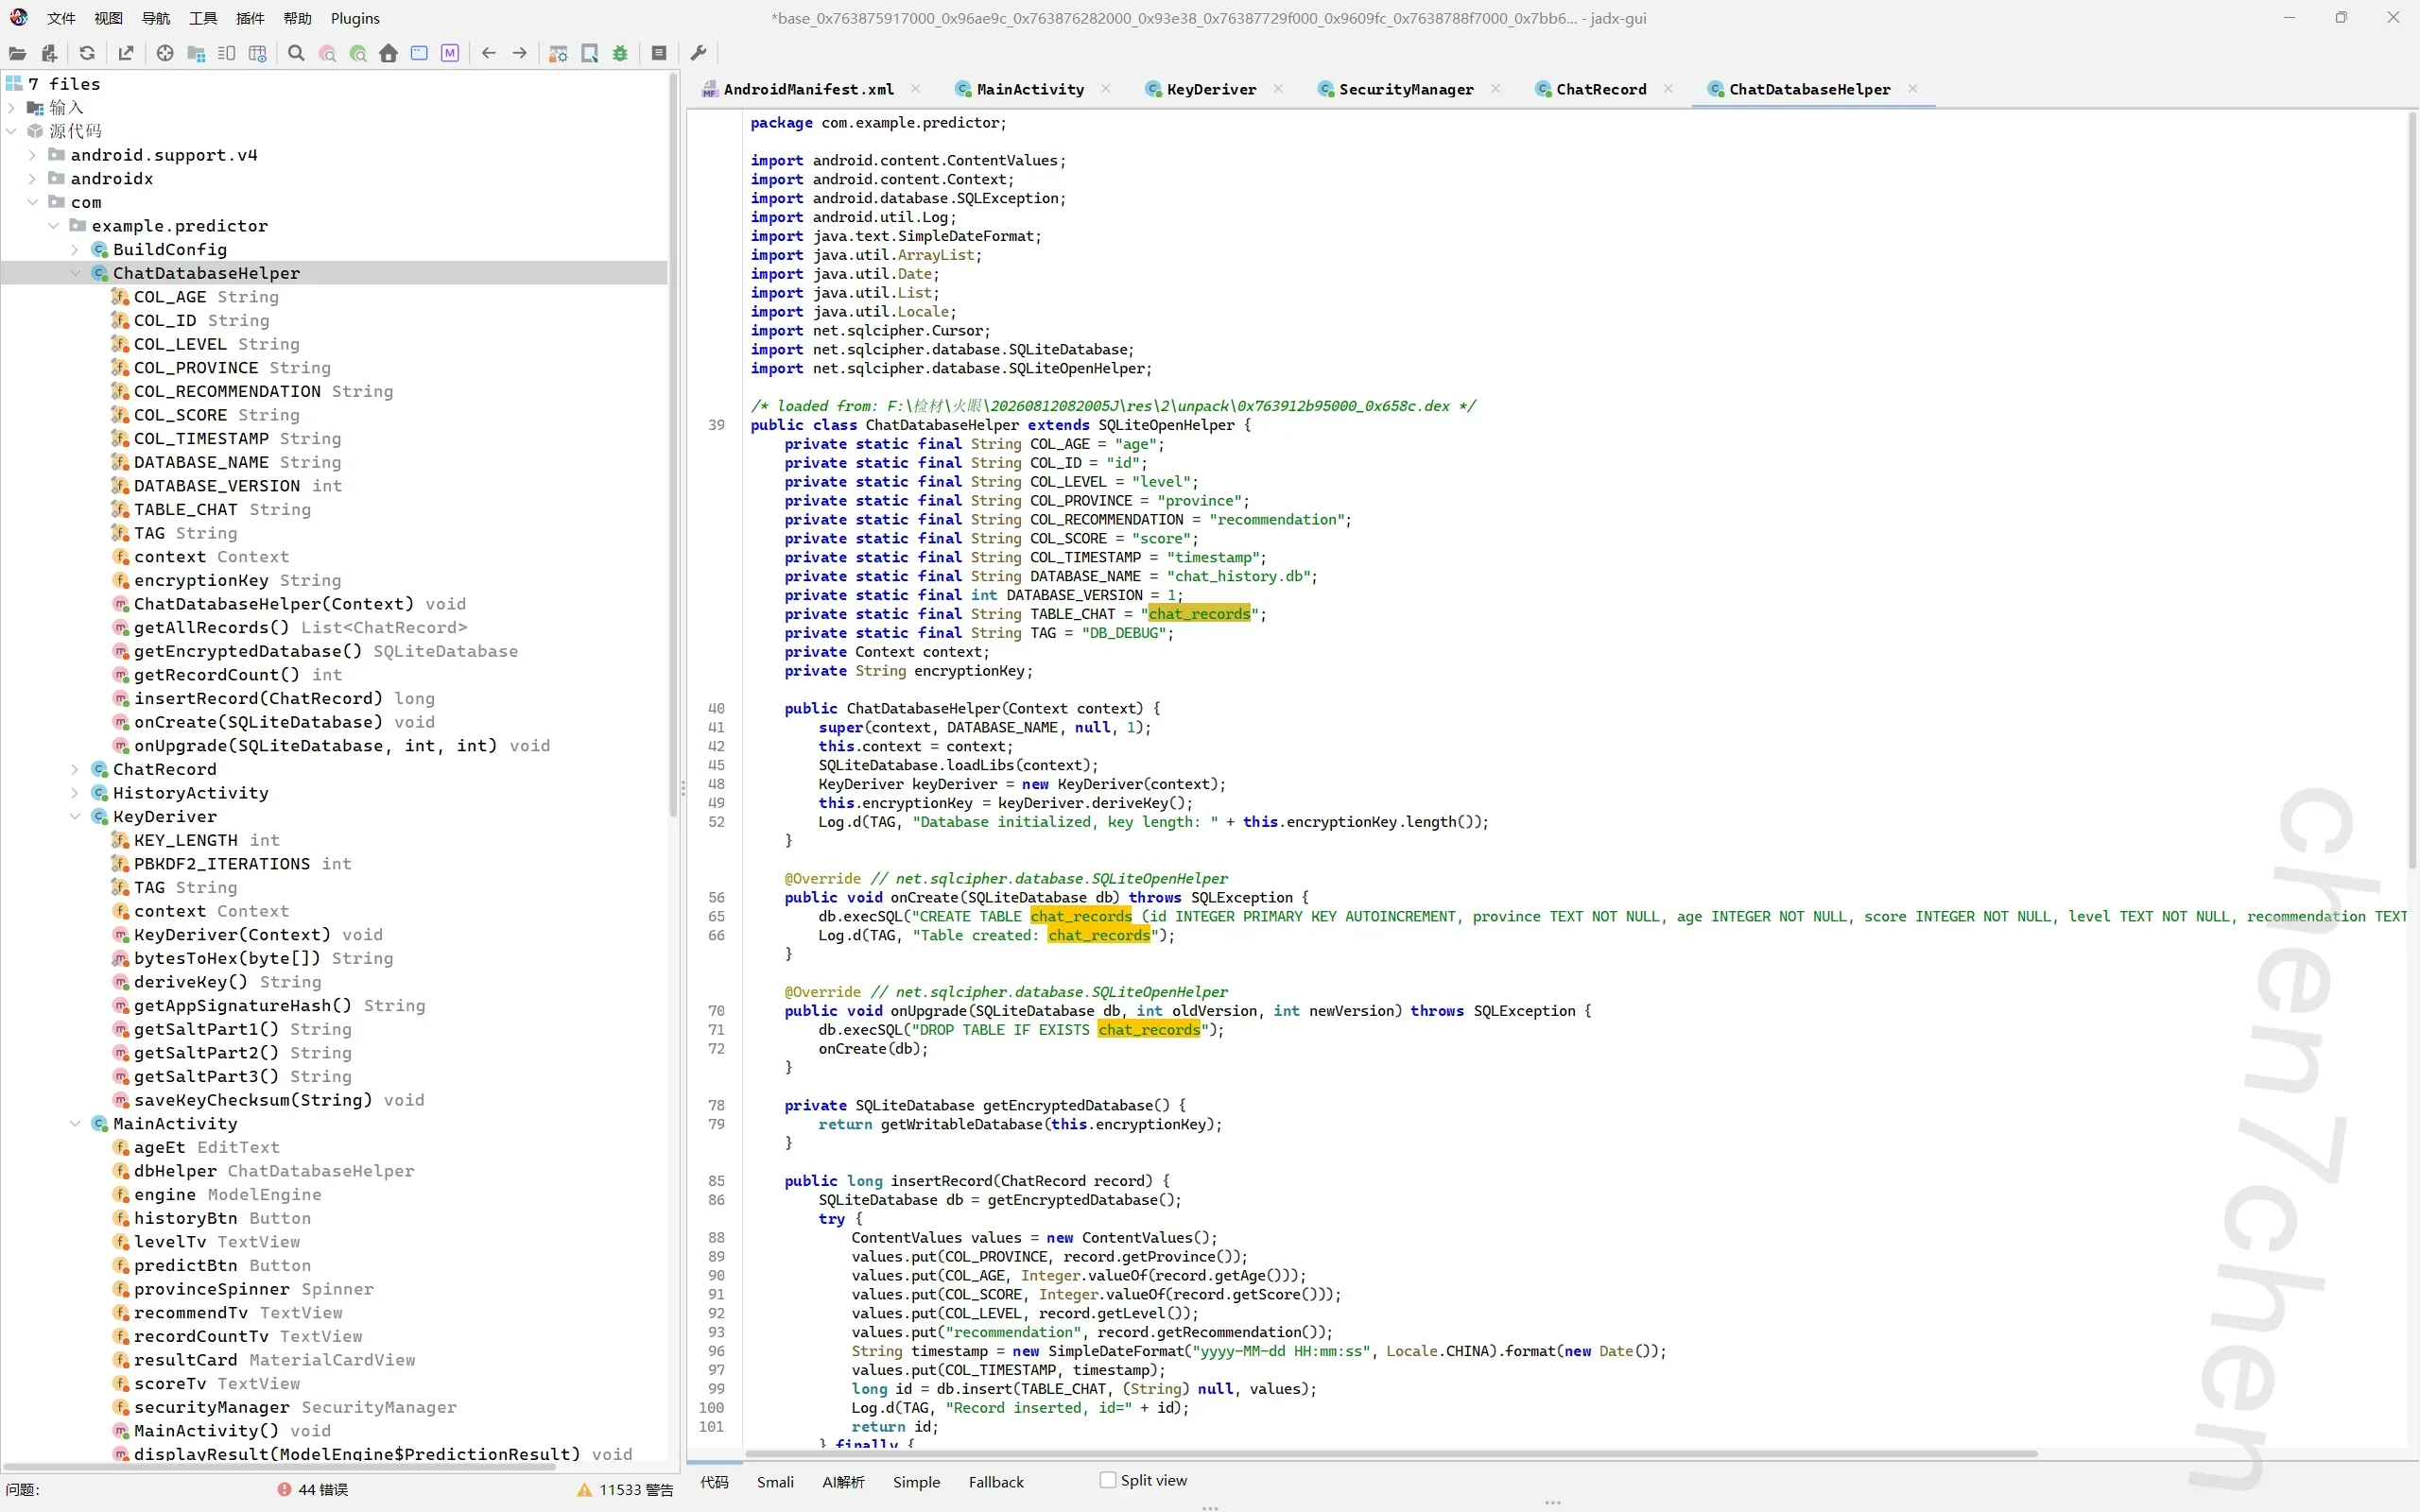The width and height of the screenshot is (2420, 1512).
Task: Click the deobfuscation lock-gear icon
Action: click(x=559, y=53)
